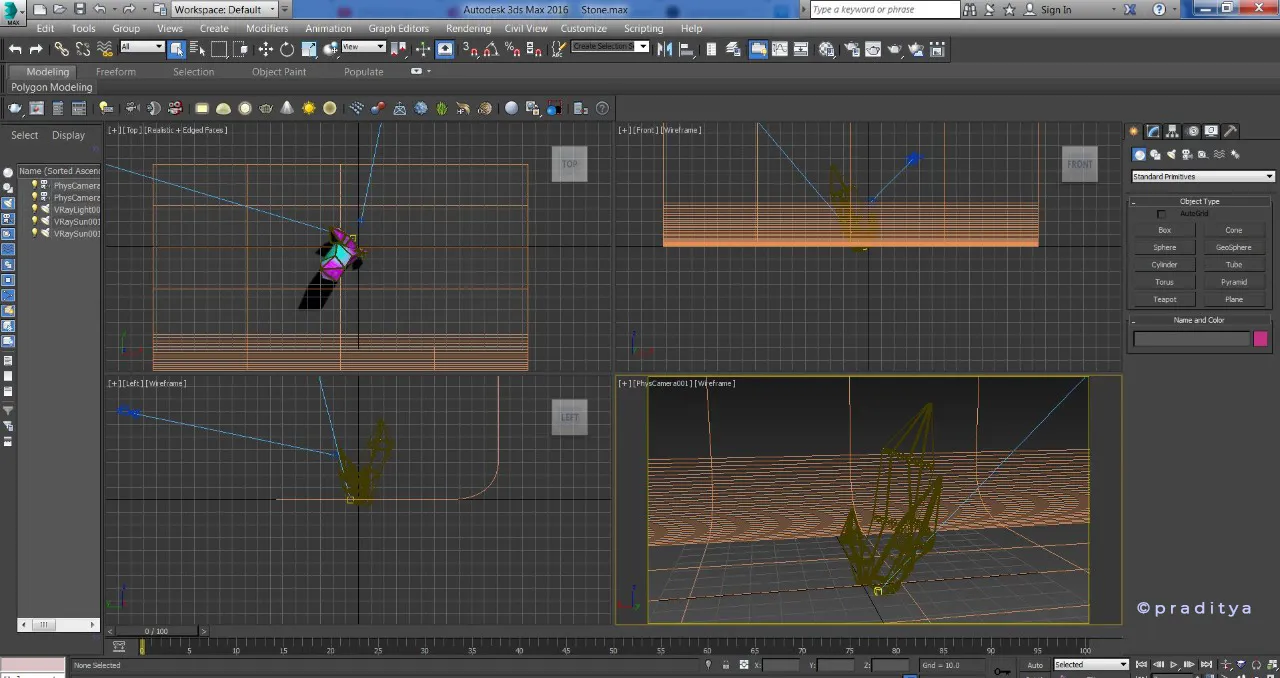The width and height of the screenshot is (1280, 678).
Task: Switch to the Create command panel tab
Action: click(x=1134, y=131)
